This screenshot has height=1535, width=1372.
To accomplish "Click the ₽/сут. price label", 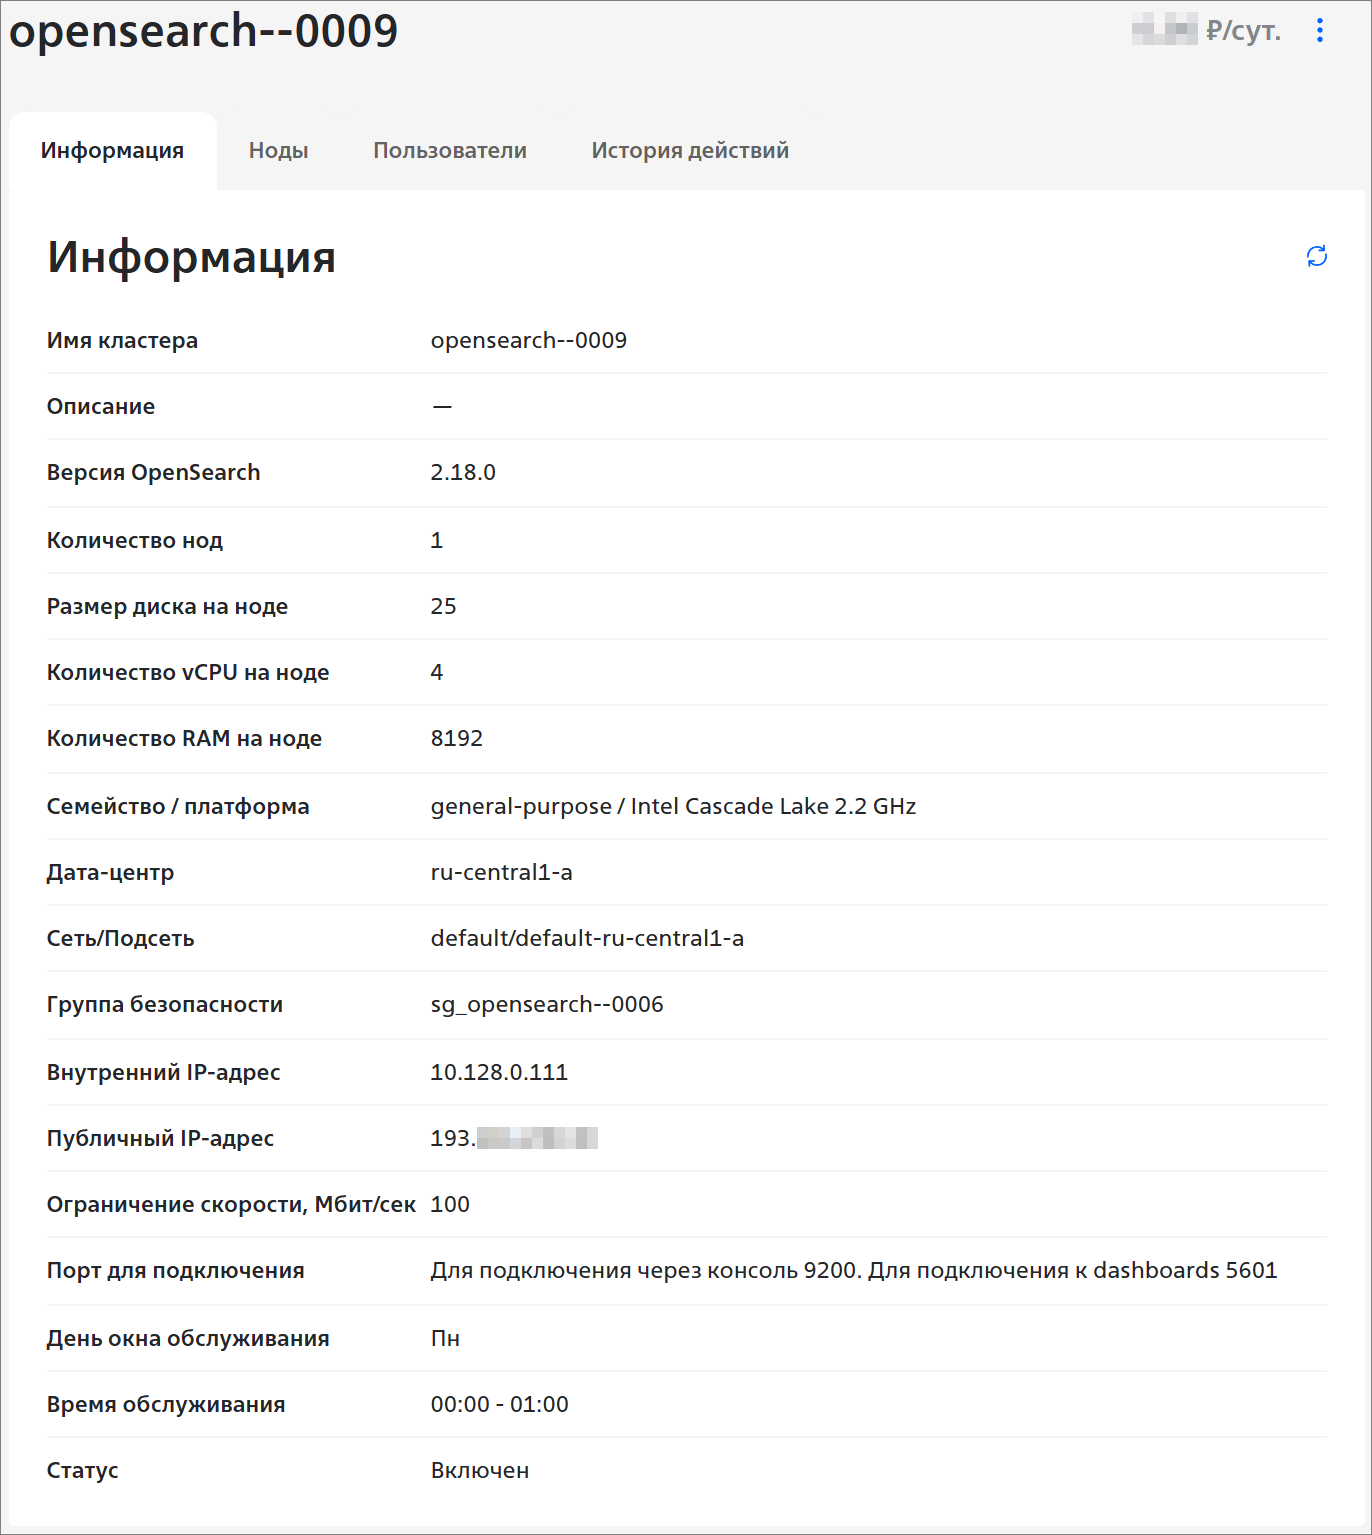I will 1243,31.
